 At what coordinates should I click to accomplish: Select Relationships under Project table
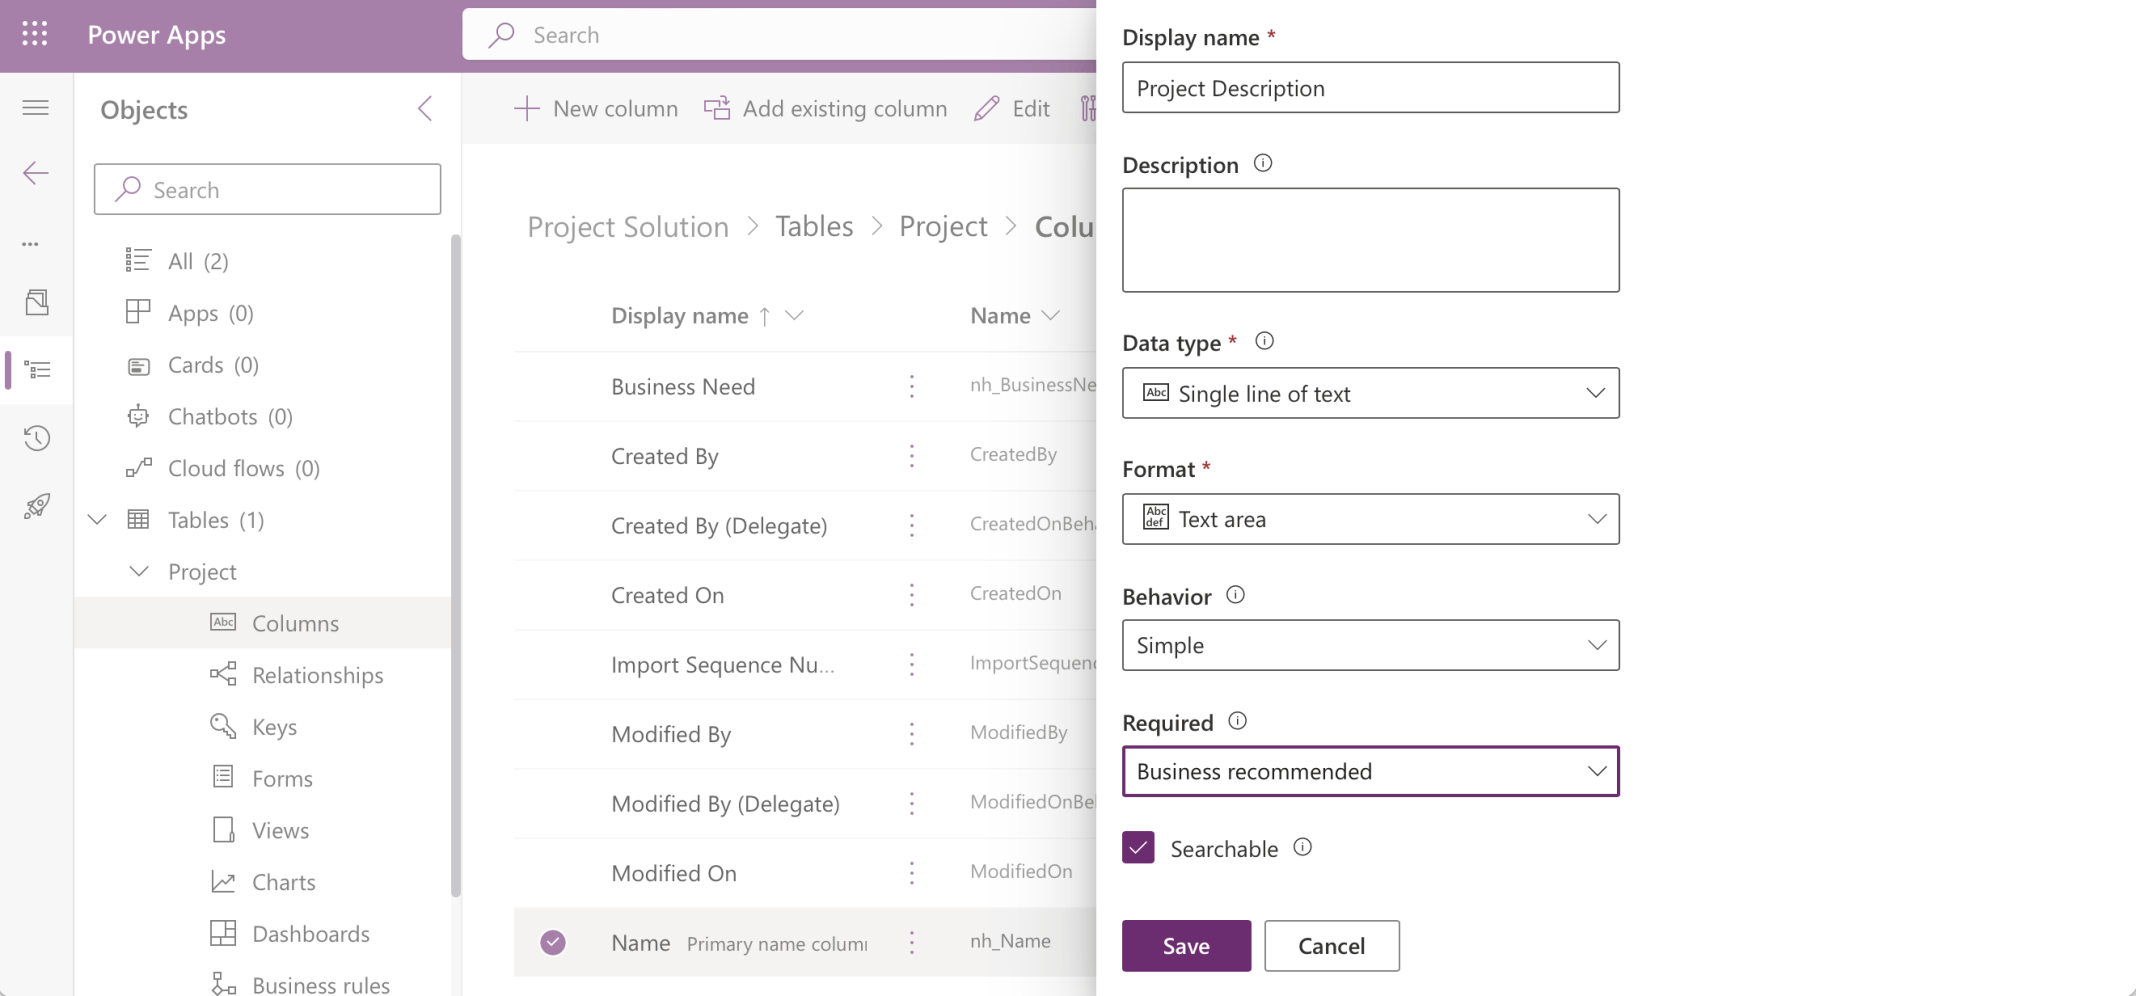(x=317, y=675)
